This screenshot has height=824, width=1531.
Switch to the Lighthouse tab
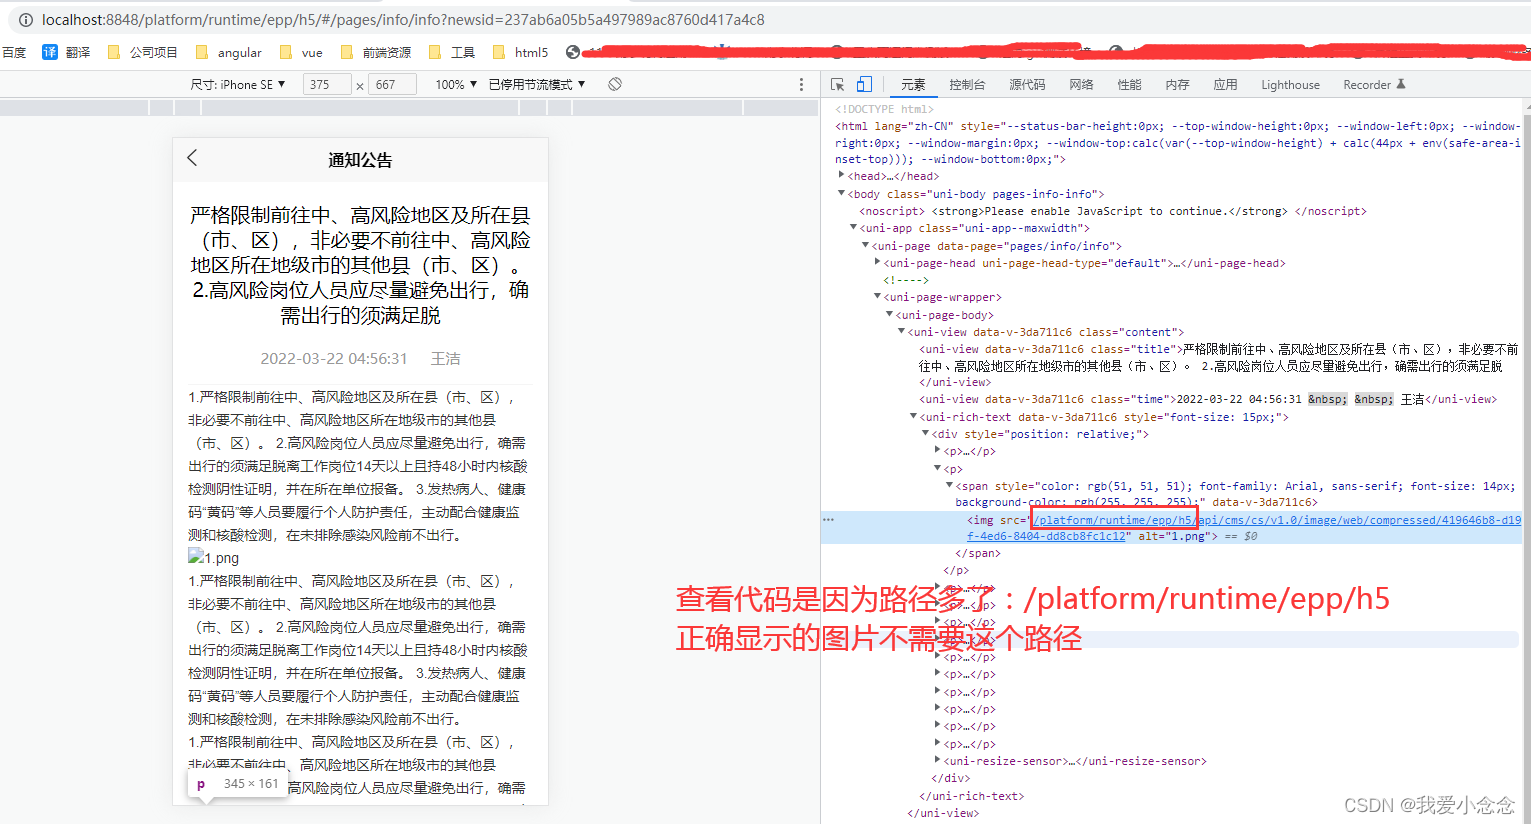point(1290,85)
